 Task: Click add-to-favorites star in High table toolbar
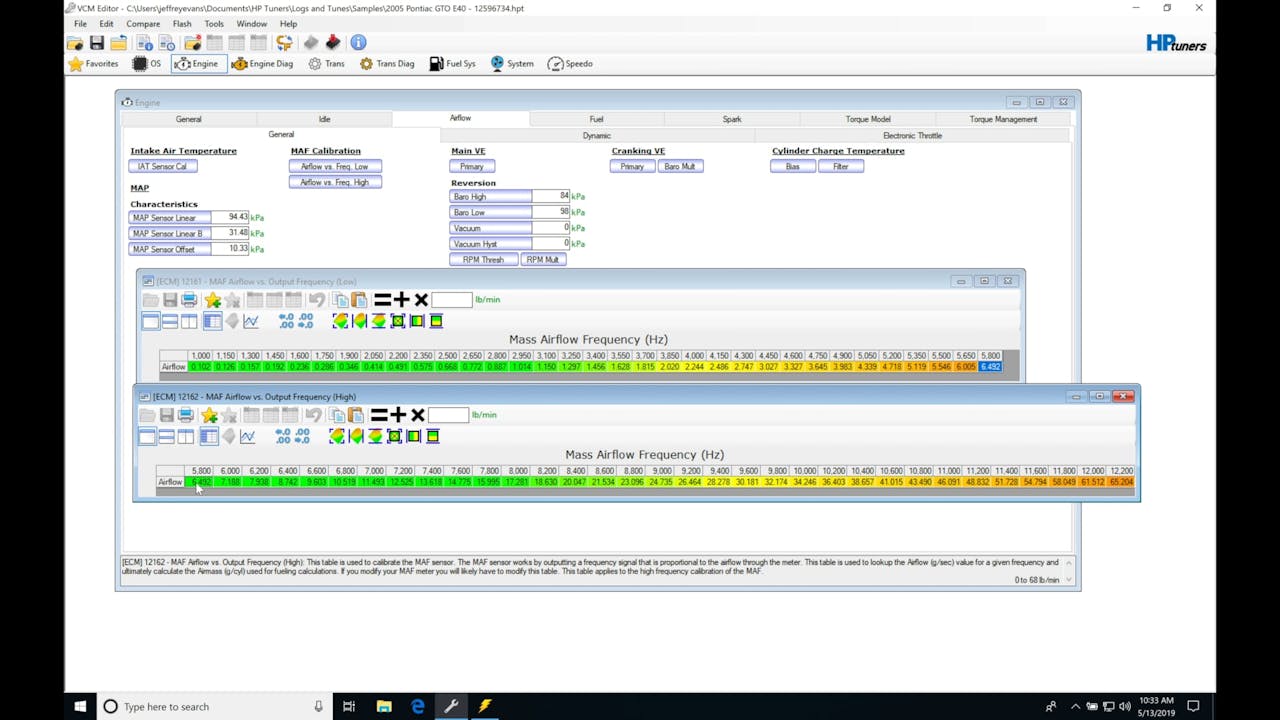point(209,415)
